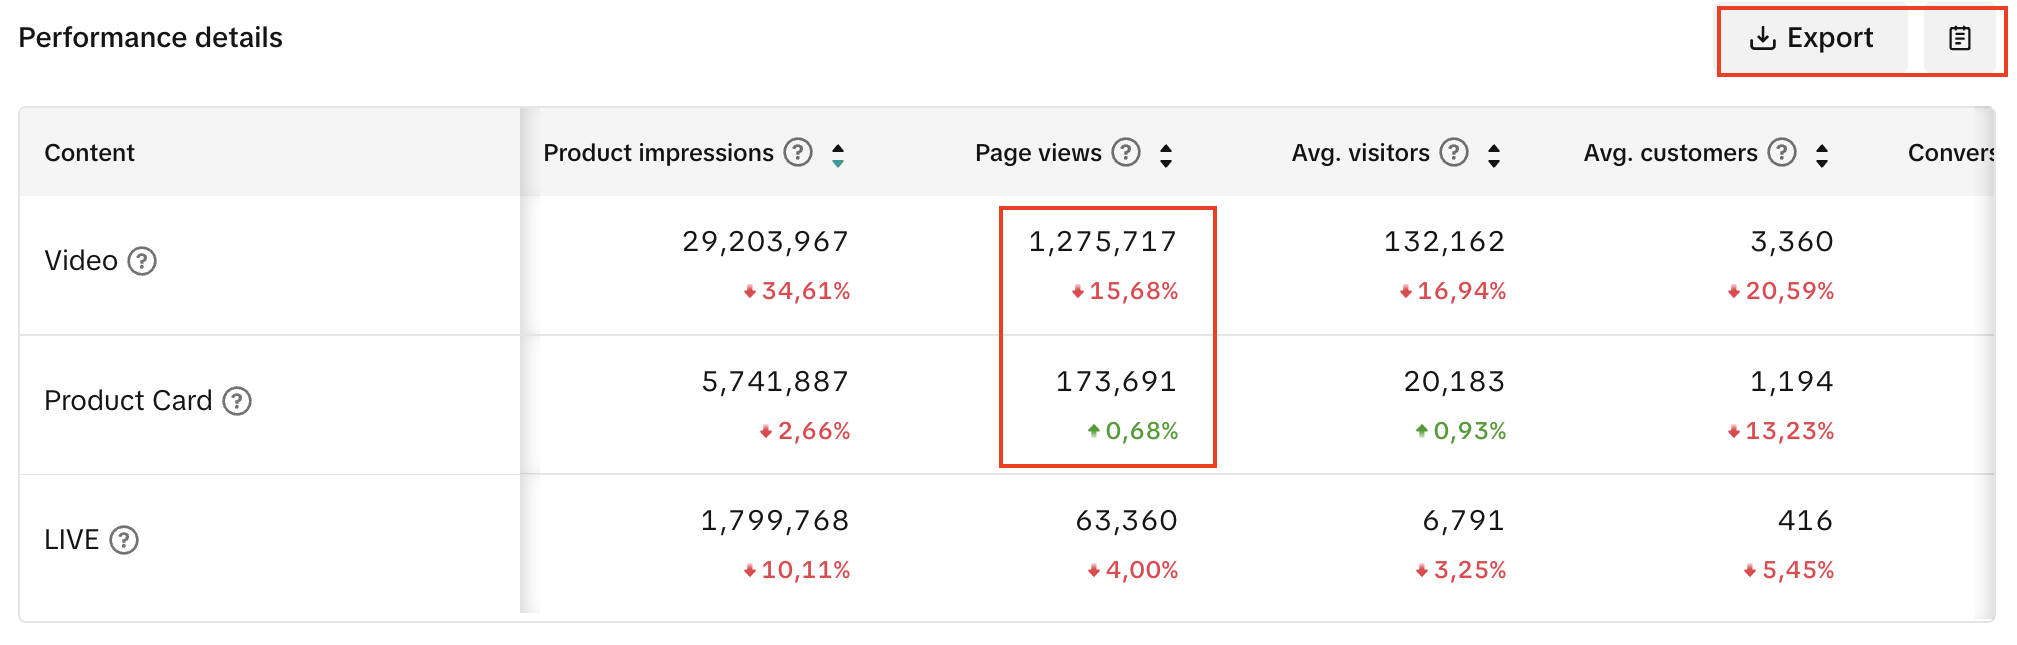Click help icon next to Video
The image size is (2017, 645).
(x=142, y=261)
